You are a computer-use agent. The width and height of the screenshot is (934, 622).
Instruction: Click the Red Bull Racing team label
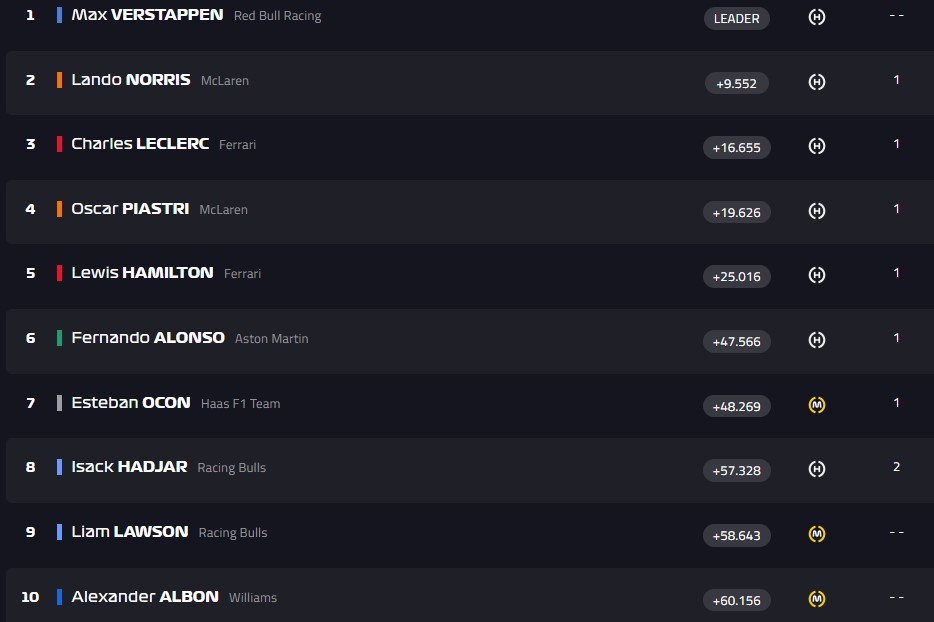pyautogui.click(x=277, y=16)
